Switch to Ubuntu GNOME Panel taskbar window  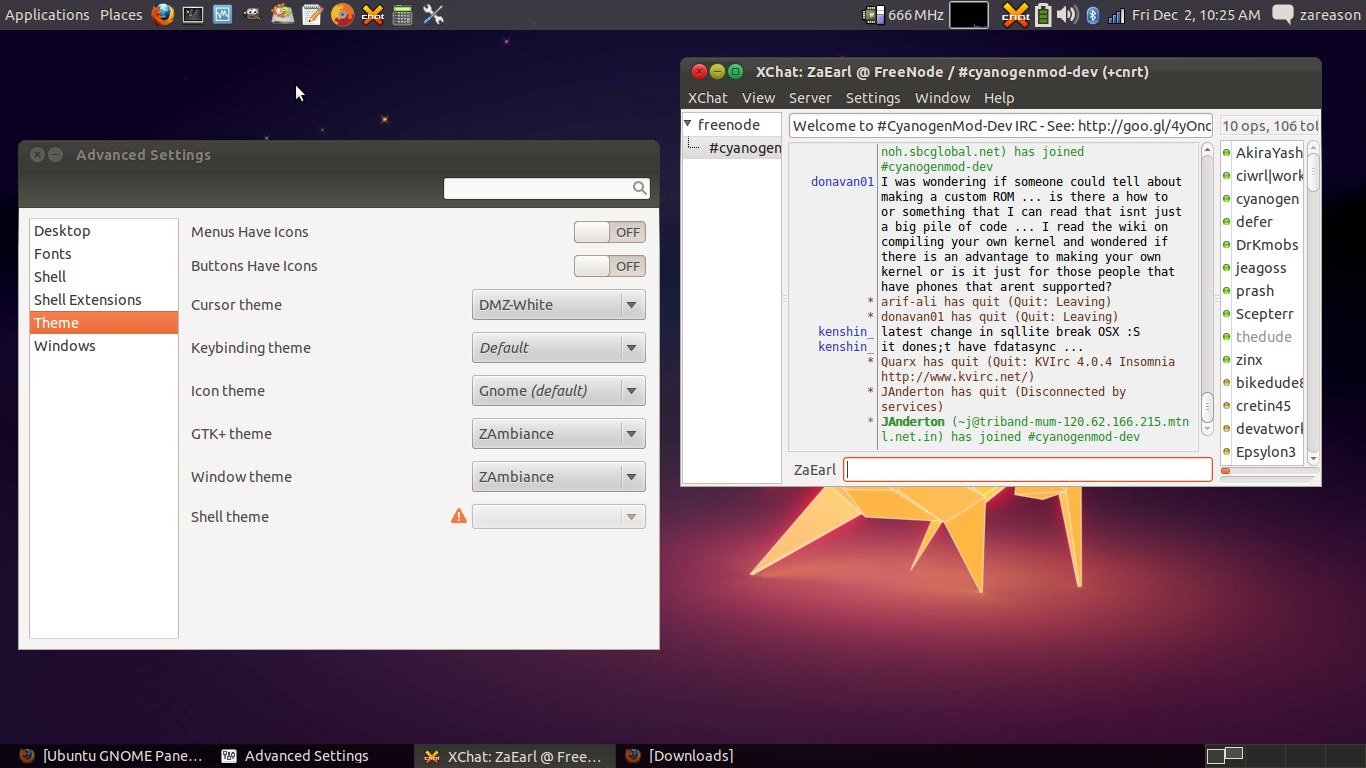(x=110, y=756)
